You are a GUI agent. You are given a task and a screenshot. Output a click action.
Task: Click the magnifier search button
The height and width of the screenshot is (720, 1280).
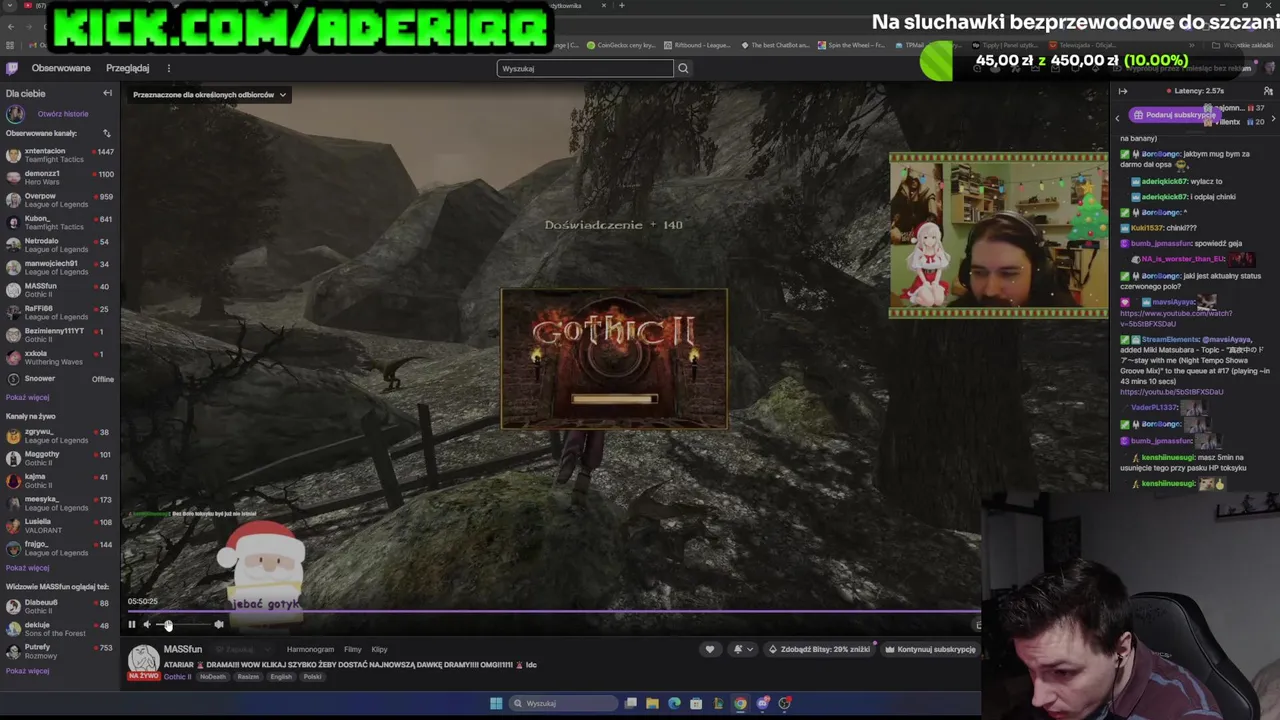(683, 68)
